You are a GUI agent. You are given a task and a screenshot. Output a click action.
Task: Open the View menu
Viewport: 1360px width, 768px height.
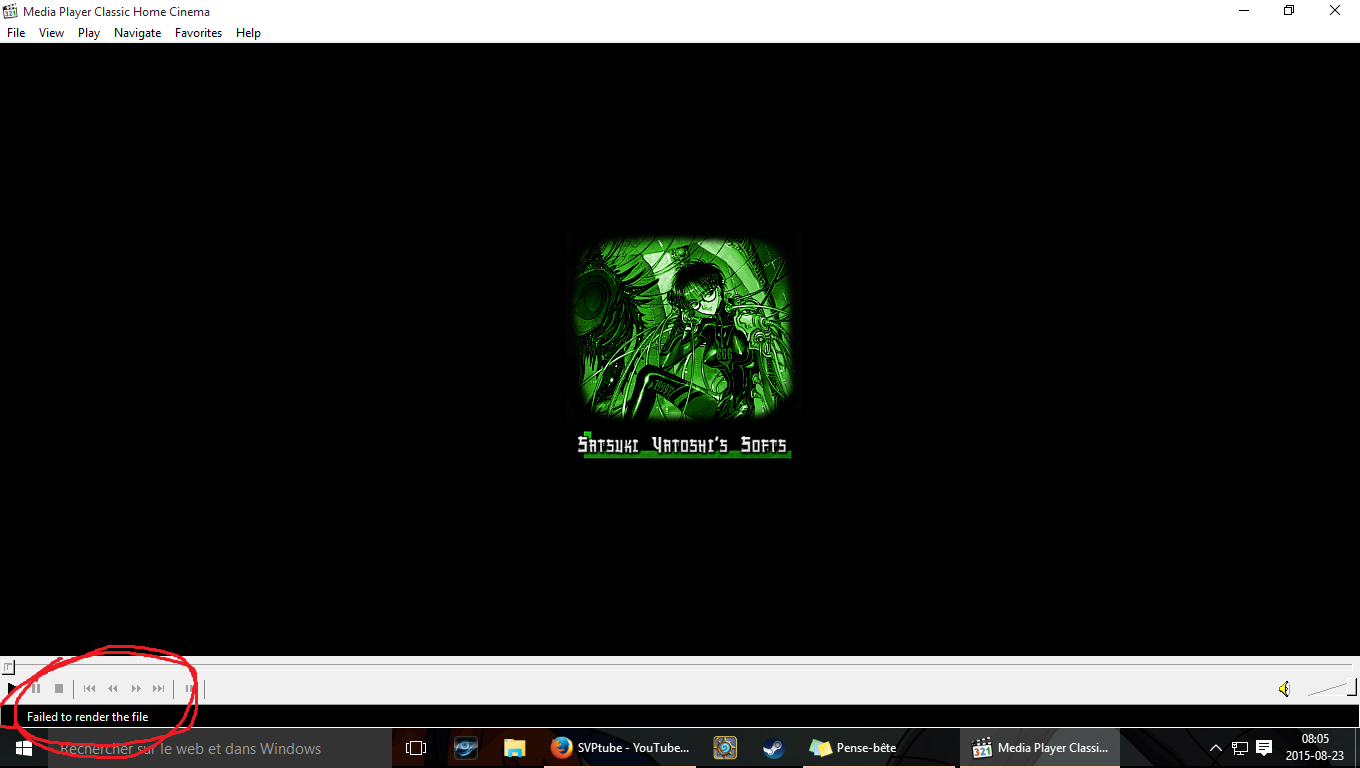tap(51, 33)
